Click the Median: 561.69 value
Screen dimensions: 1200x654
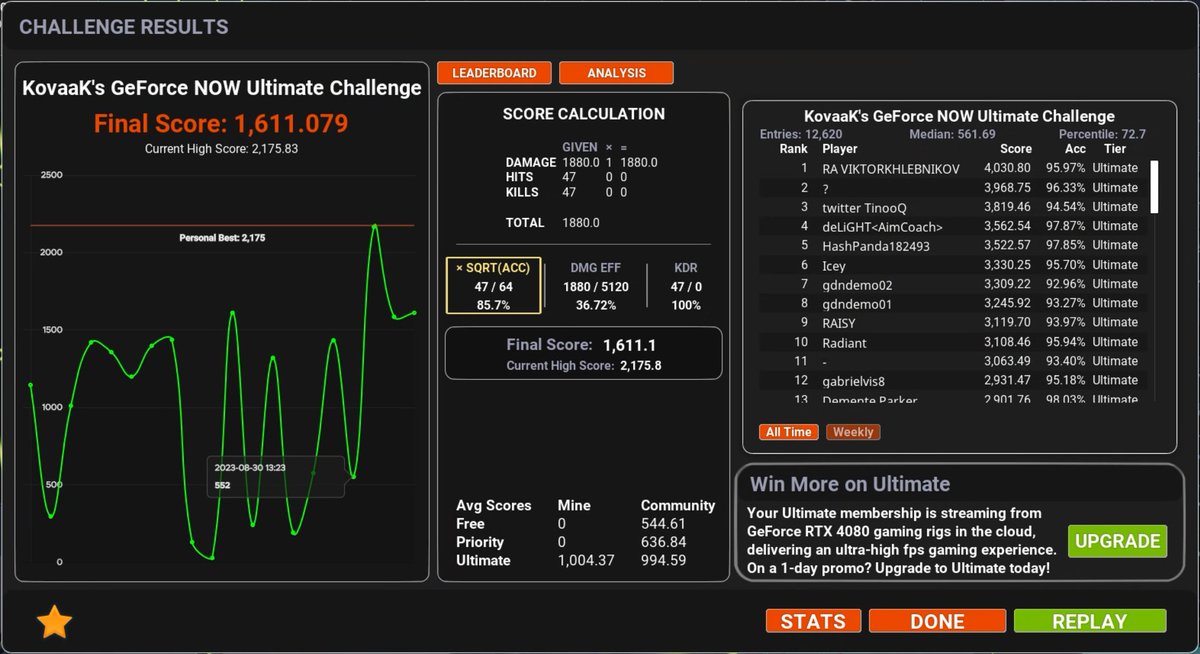point(952,134)
